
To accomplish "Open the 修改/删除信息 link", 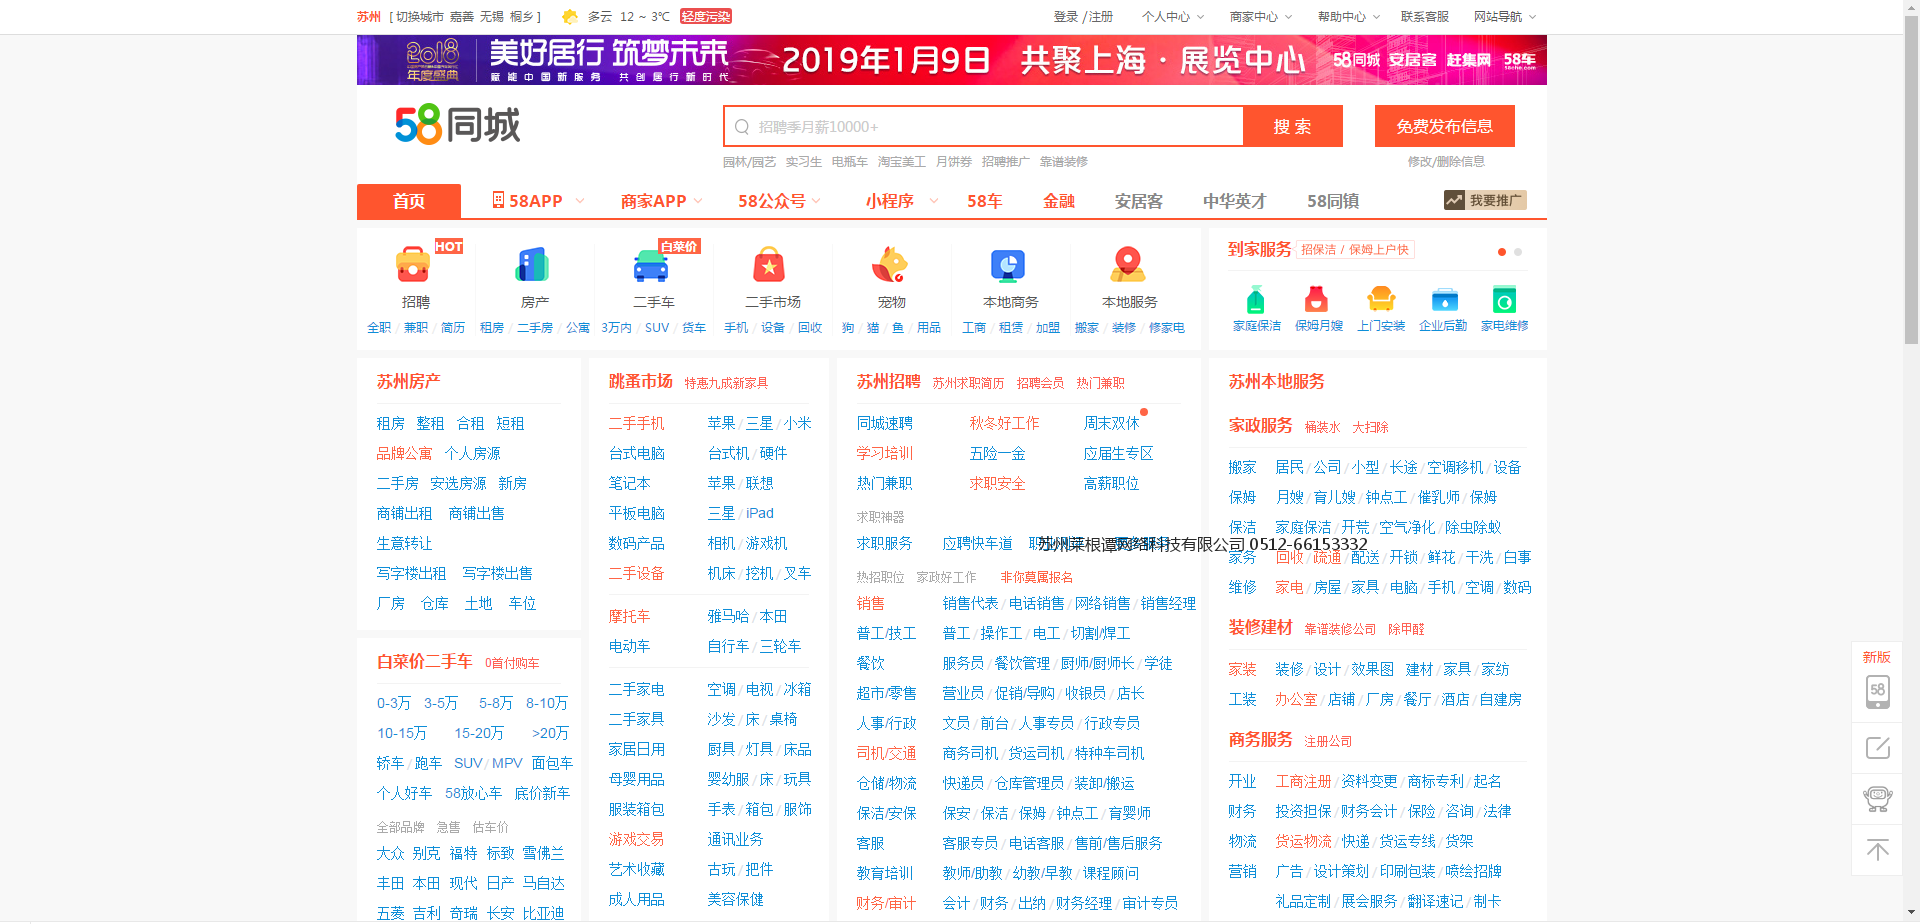I will pos(1446,162).
